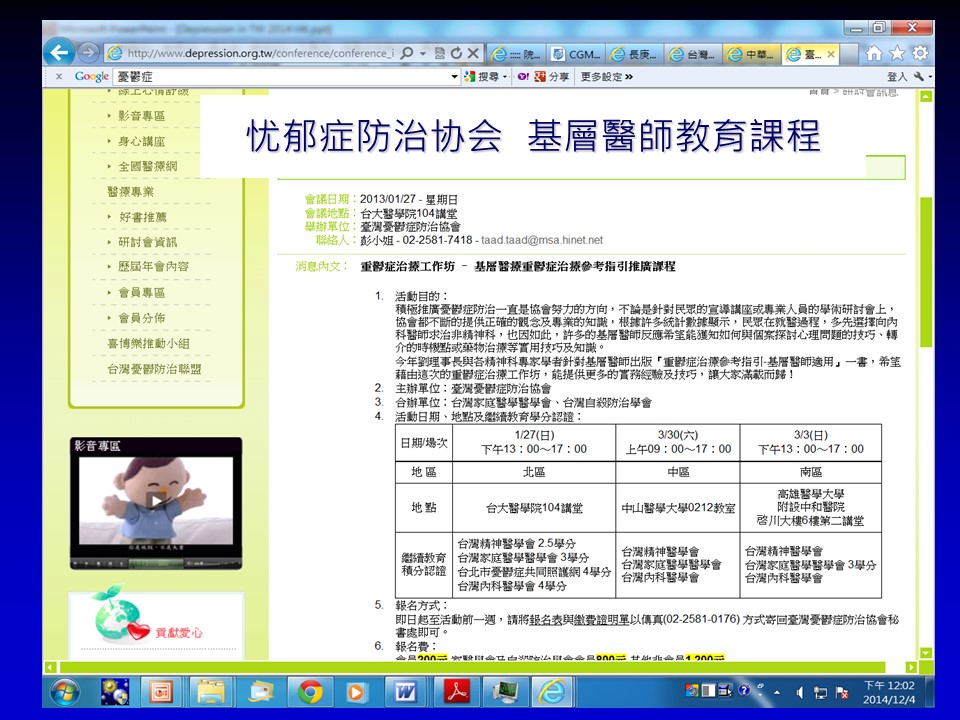960x720 pixels.
Task: Open 好書推薦 sidebar link
Action: click(x=142, y=217)
